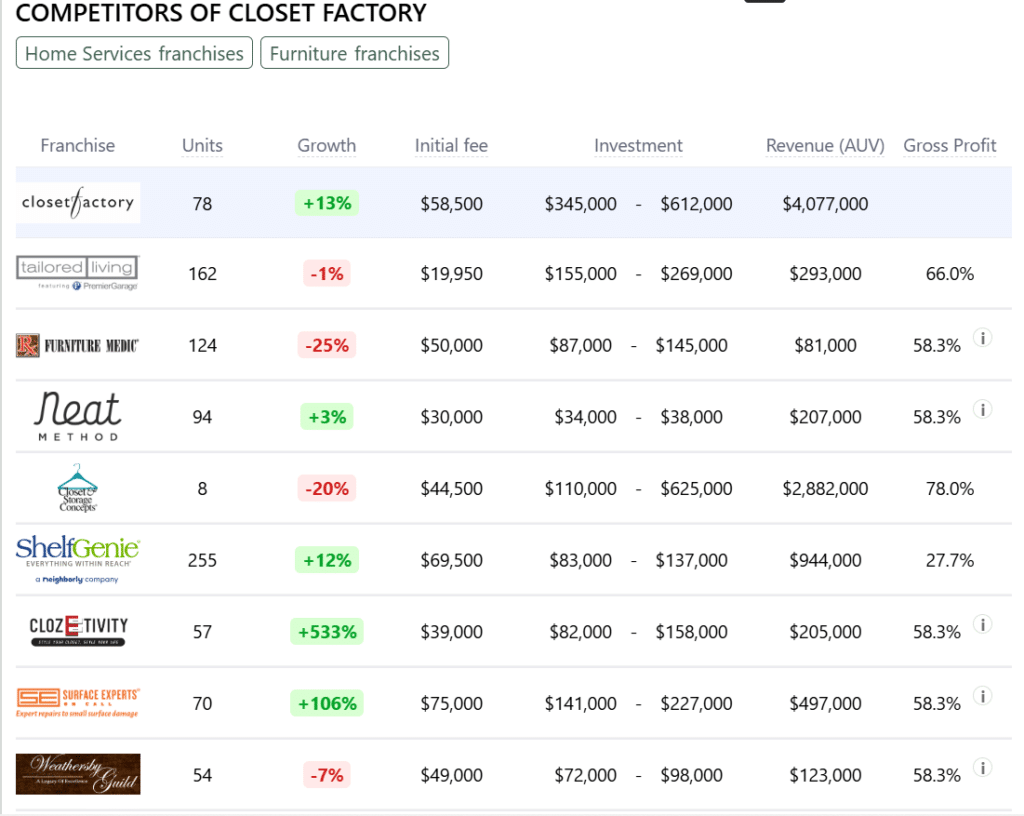Select the 27.7% gross profit value
The image size is (1024, 816).
pyautogui.click(x=950, y=560)
